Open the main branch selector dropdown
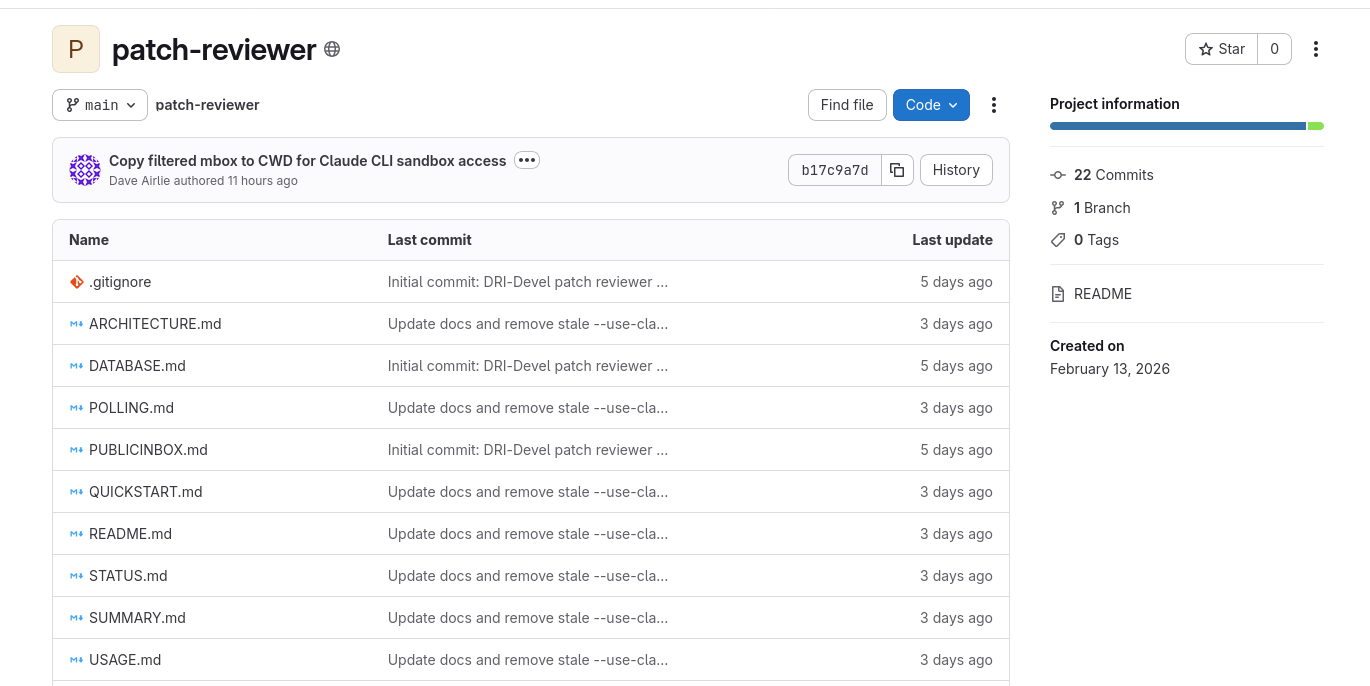Viewport: 1370px width, 686px height. point(100,105)
